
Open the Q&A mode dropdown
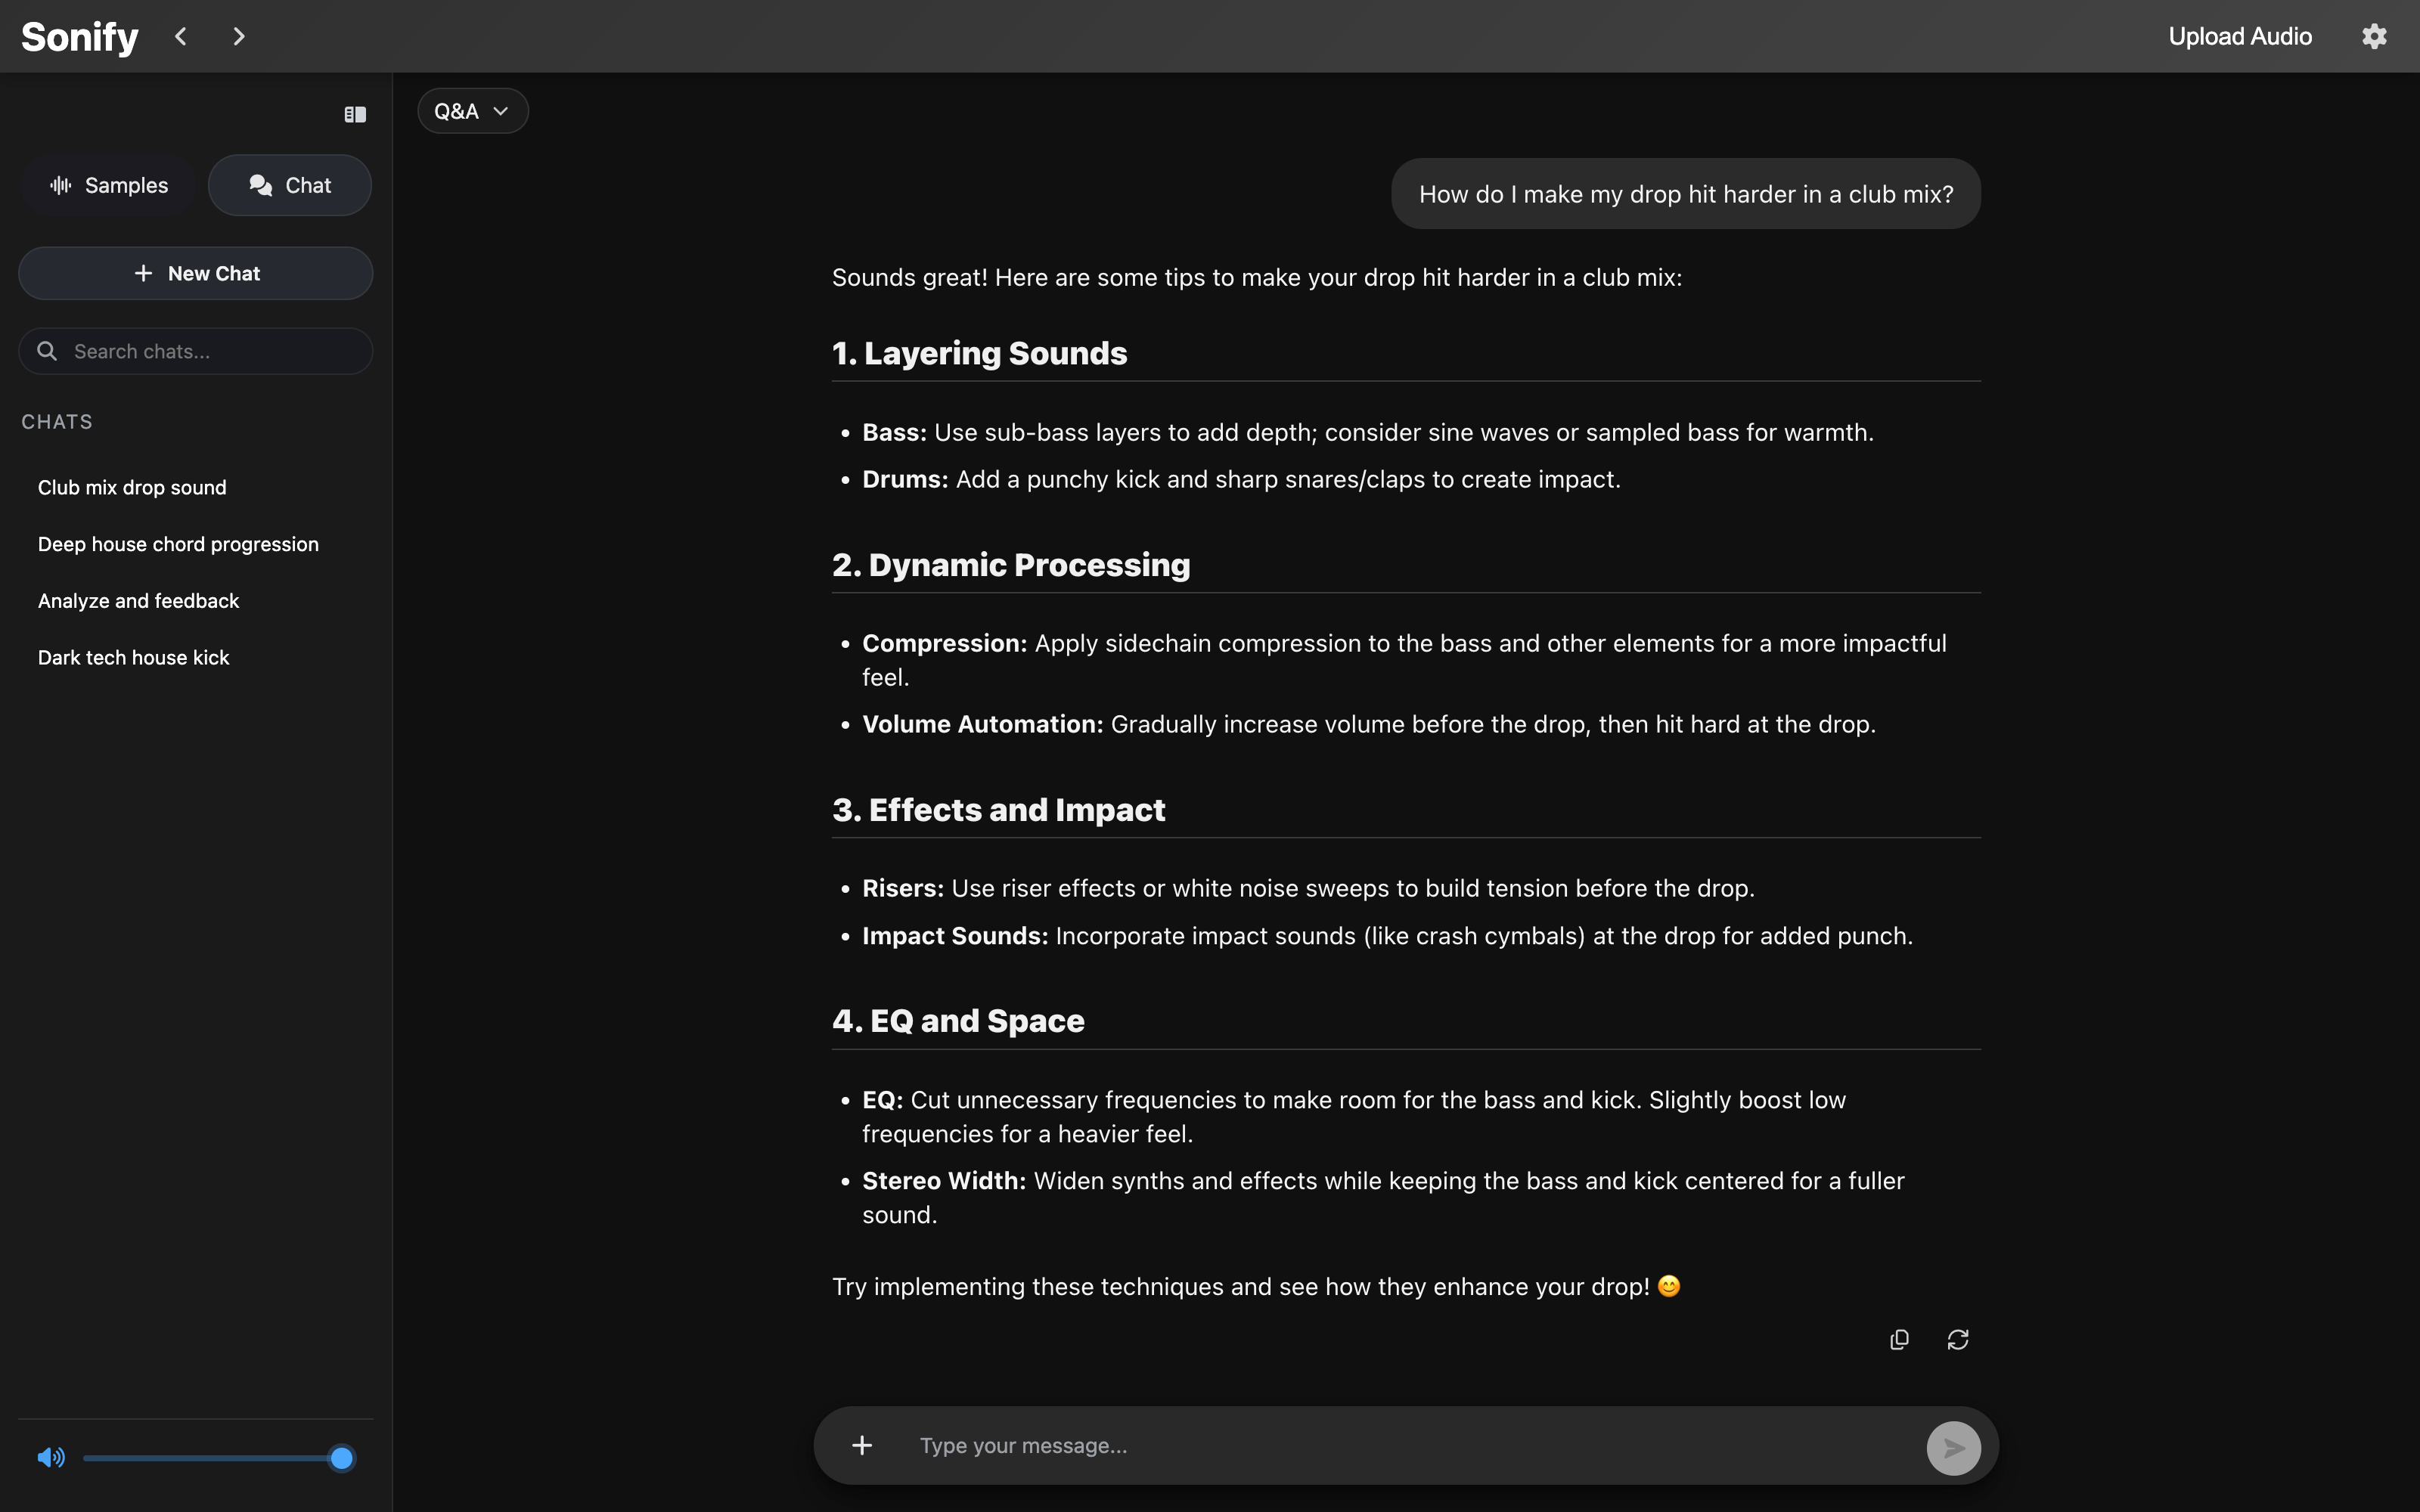click(x=472, y=110)
